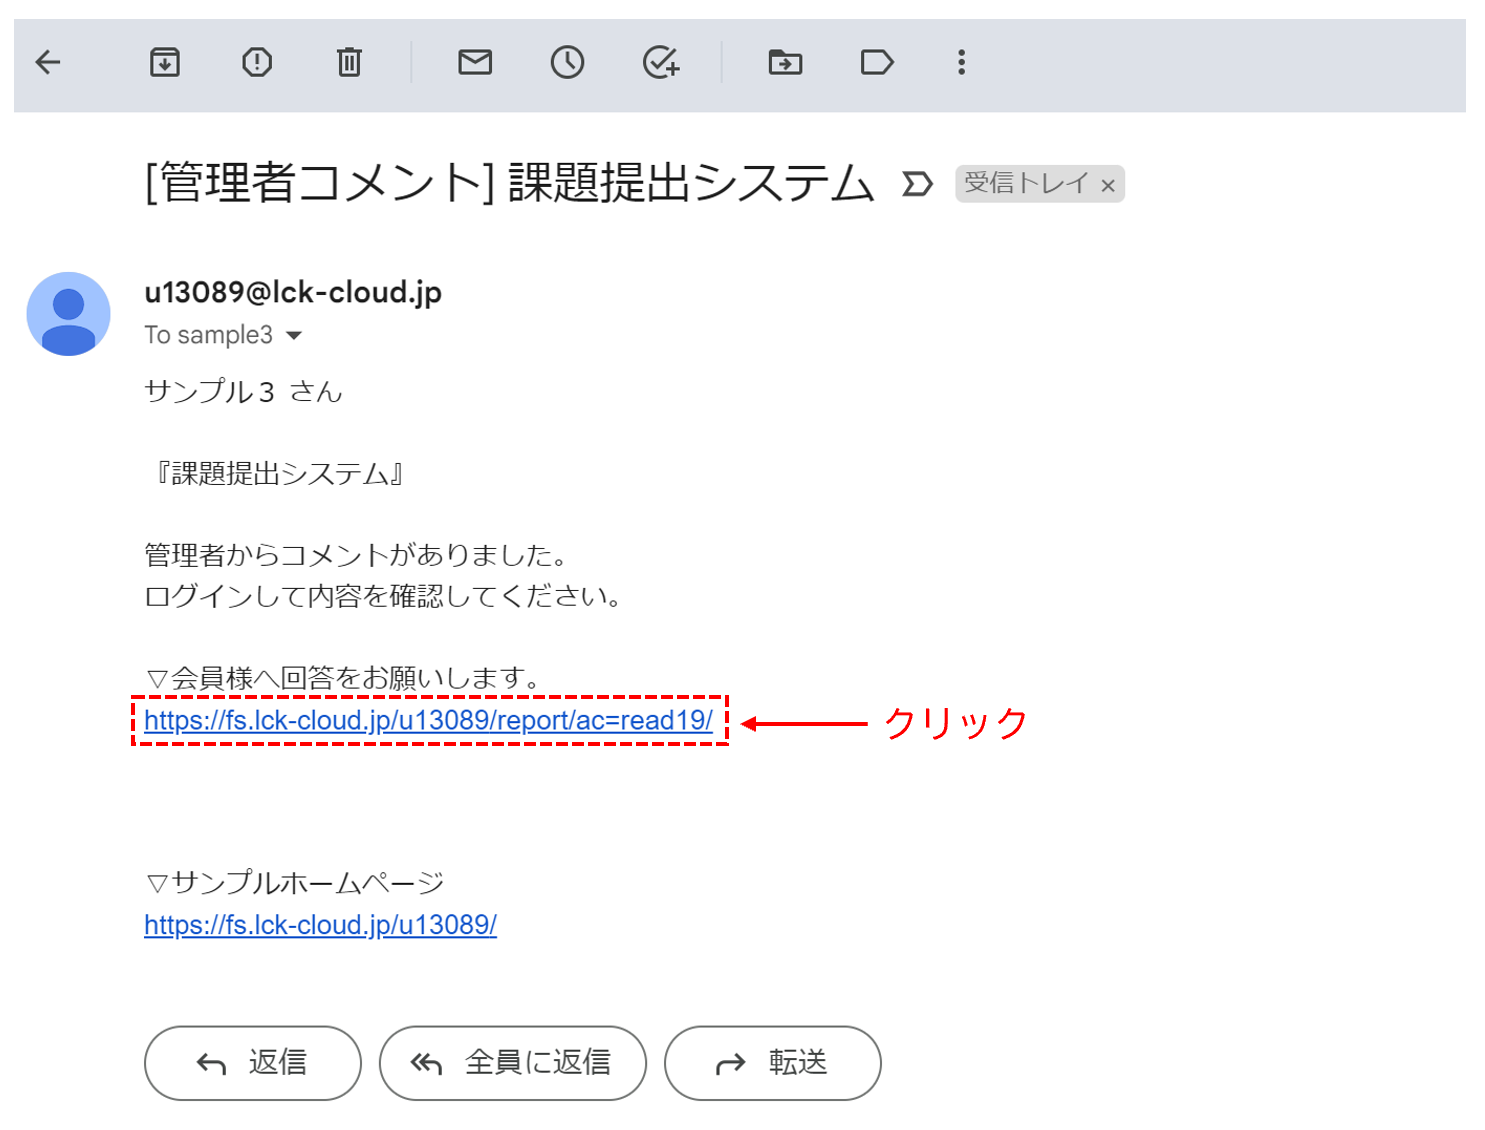Click the 全員に返信 reply-all button
This screenshot has height=1130, width=1485.
512,1063
